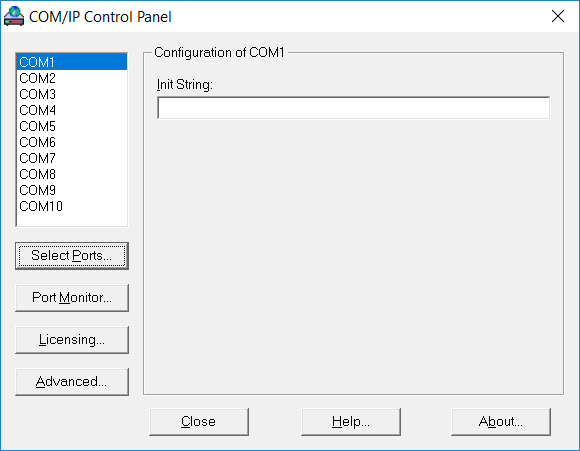Select COM1 in the port list
The width and height of the screenshot is (580, 451).
[72, 62]
